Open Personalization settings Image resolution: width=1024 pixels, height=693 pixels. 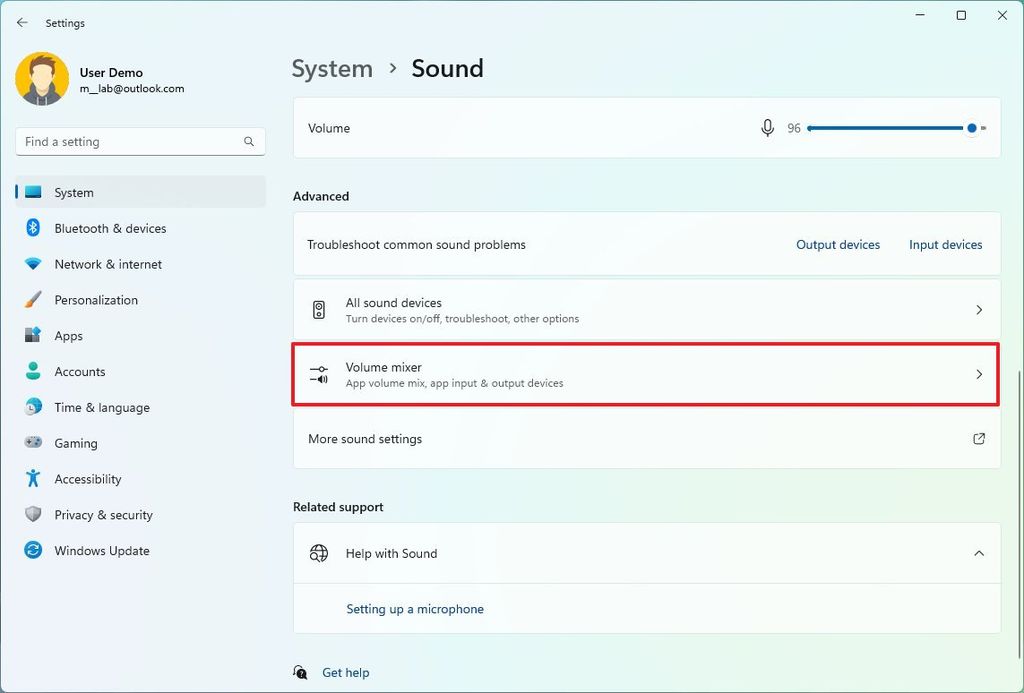pyautogui.click(x=96, y=300)
